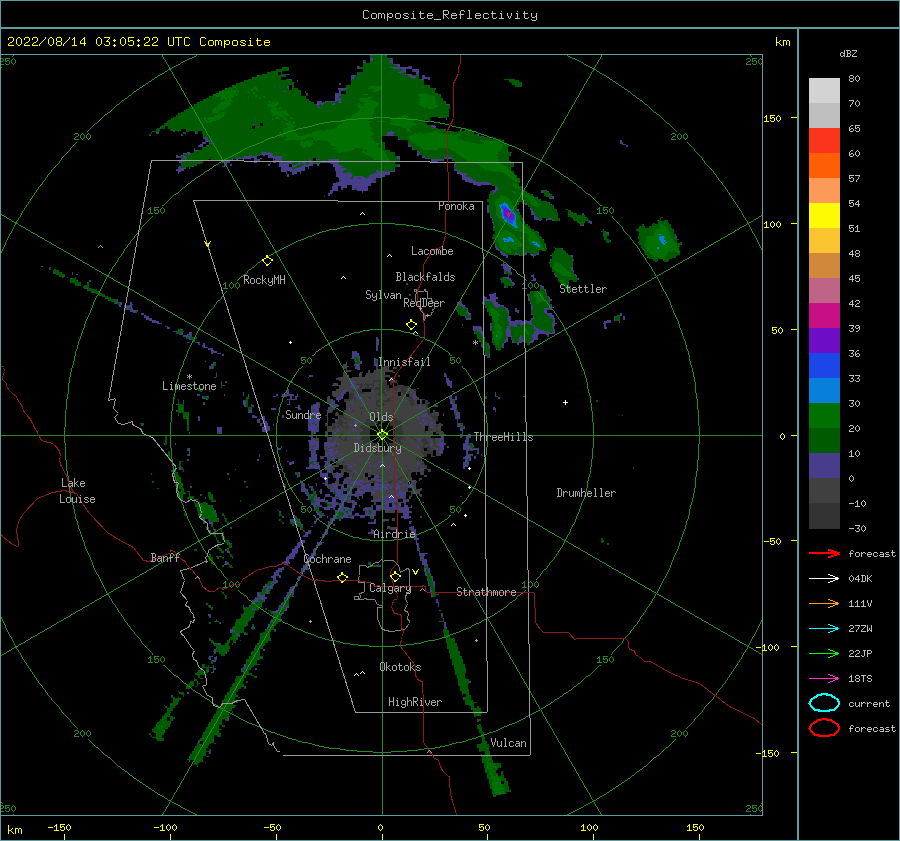Click the Blackfalds city label

click(425, 277)
